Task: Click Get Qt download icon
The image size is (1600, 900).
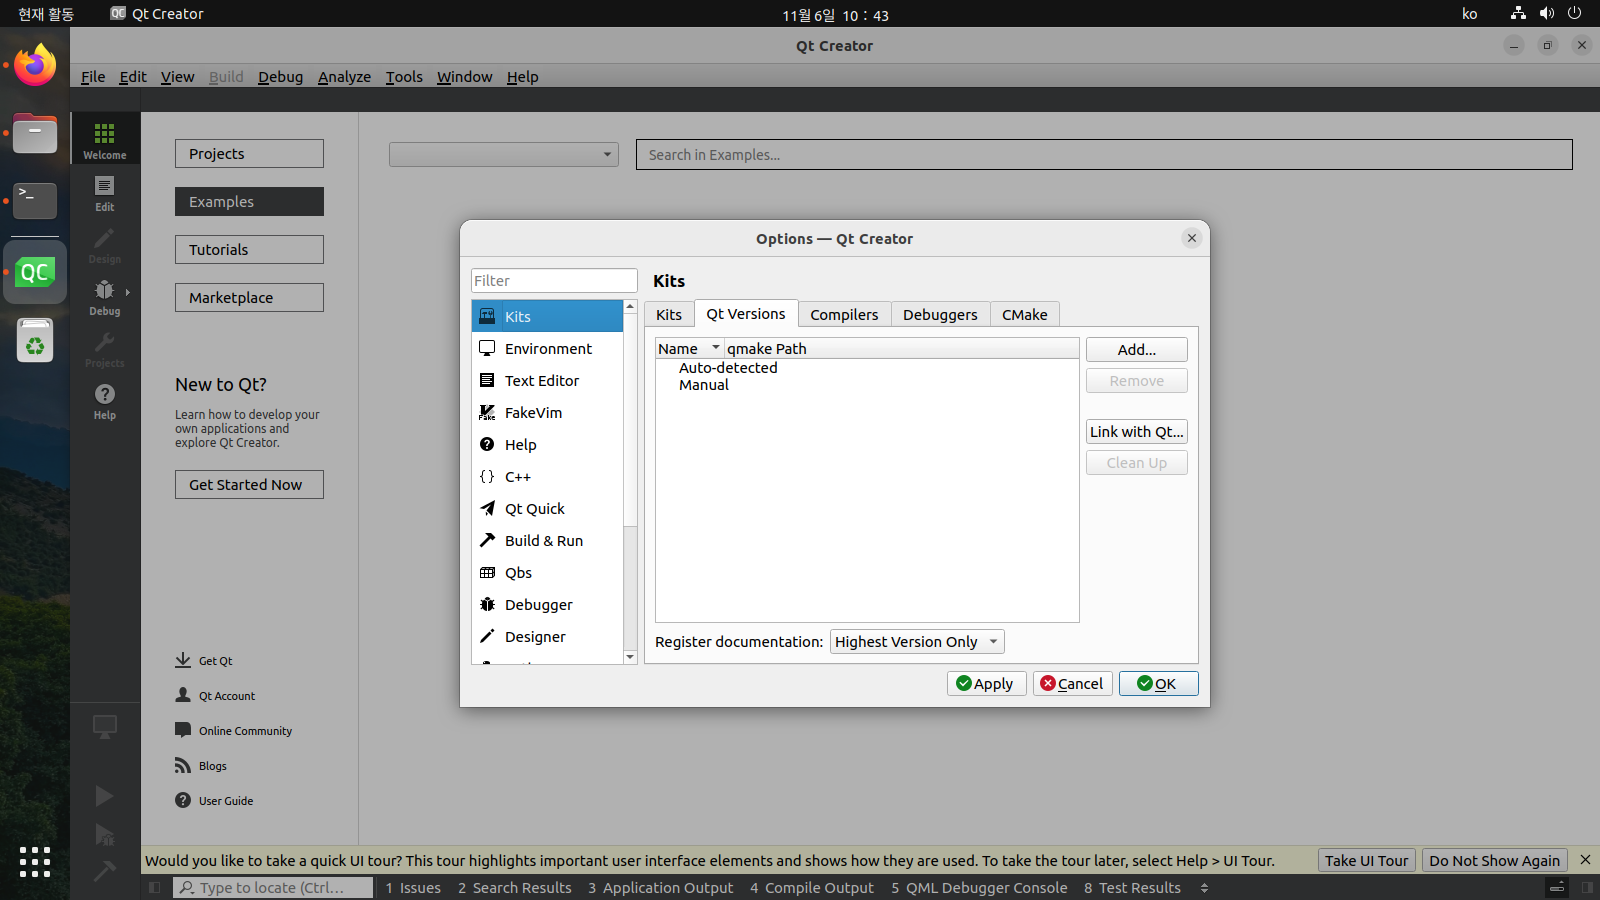Action: (x=183, y=660)
